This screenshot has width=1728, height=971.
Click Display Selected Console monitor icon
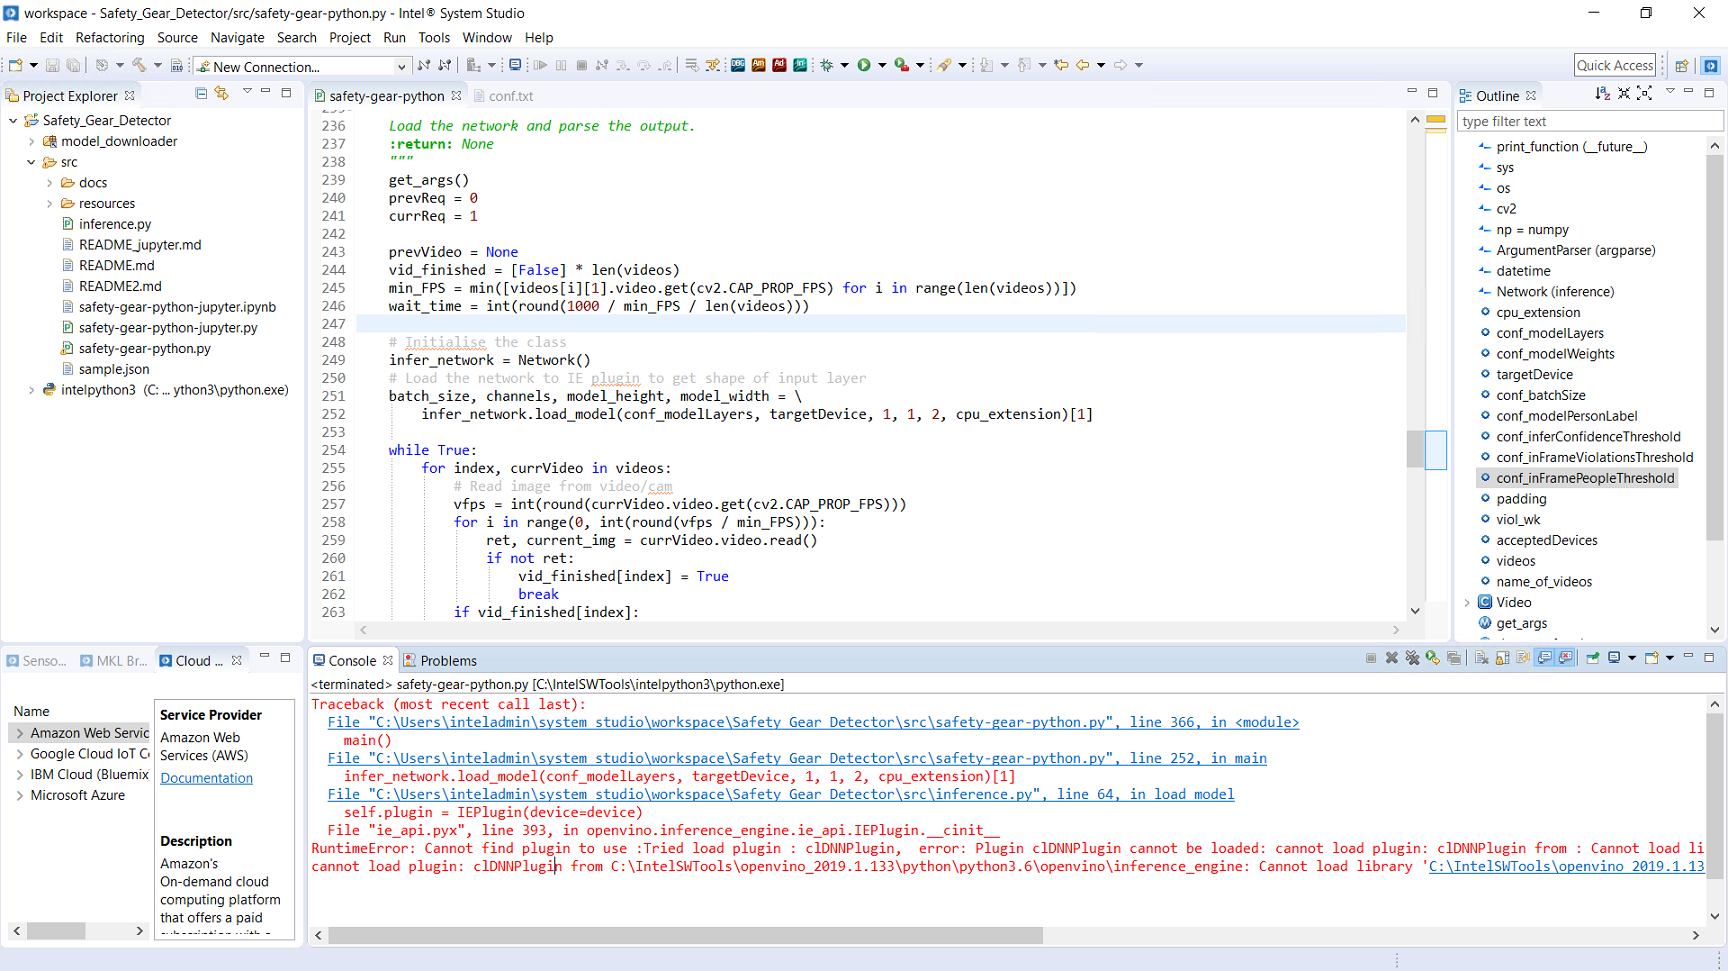[x=1614, y=658]
